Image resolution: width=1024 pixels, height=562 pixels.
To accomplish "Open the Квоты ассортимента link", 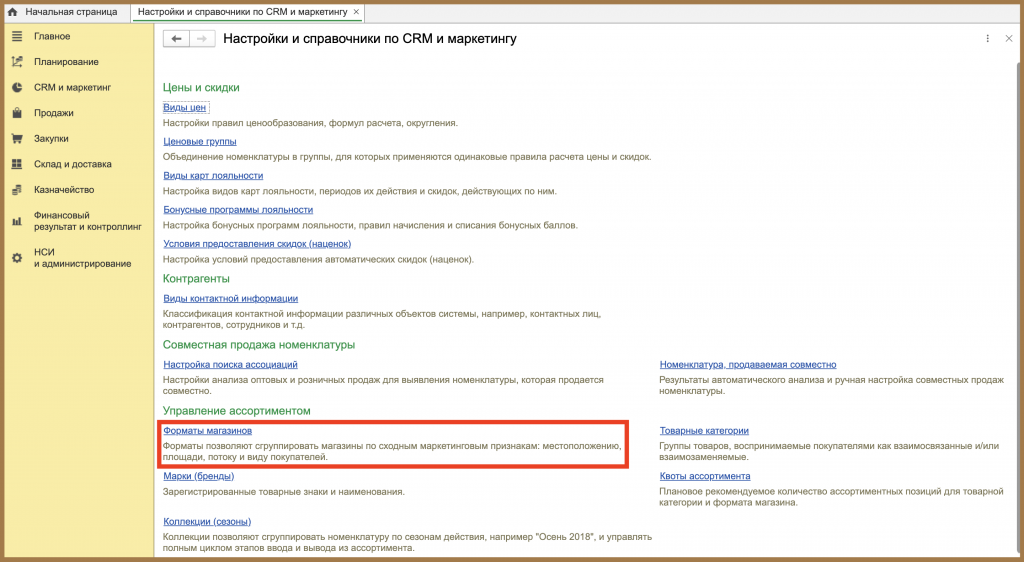I will pyautogui.click(x=705, y=476).
